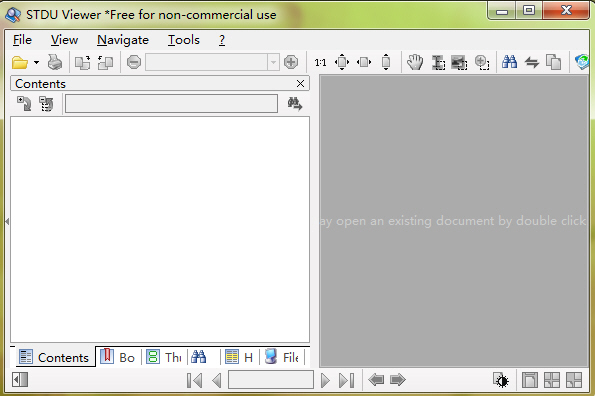Expand all contents tree items icon
This screenshot has width=595, height=396.
point(24,104)
